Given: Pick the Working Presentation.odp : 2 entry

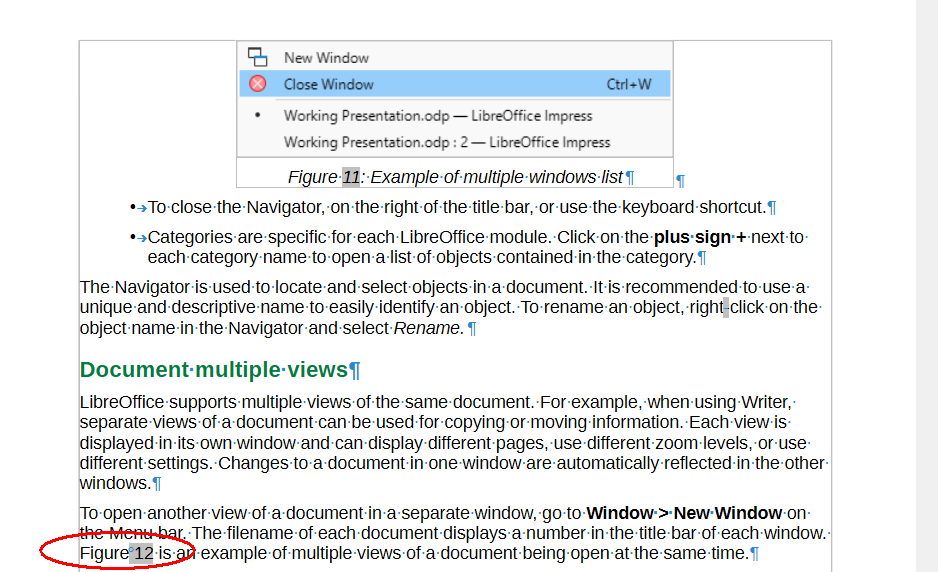Looking at the screenshot, I should click(x=447, y=142).
